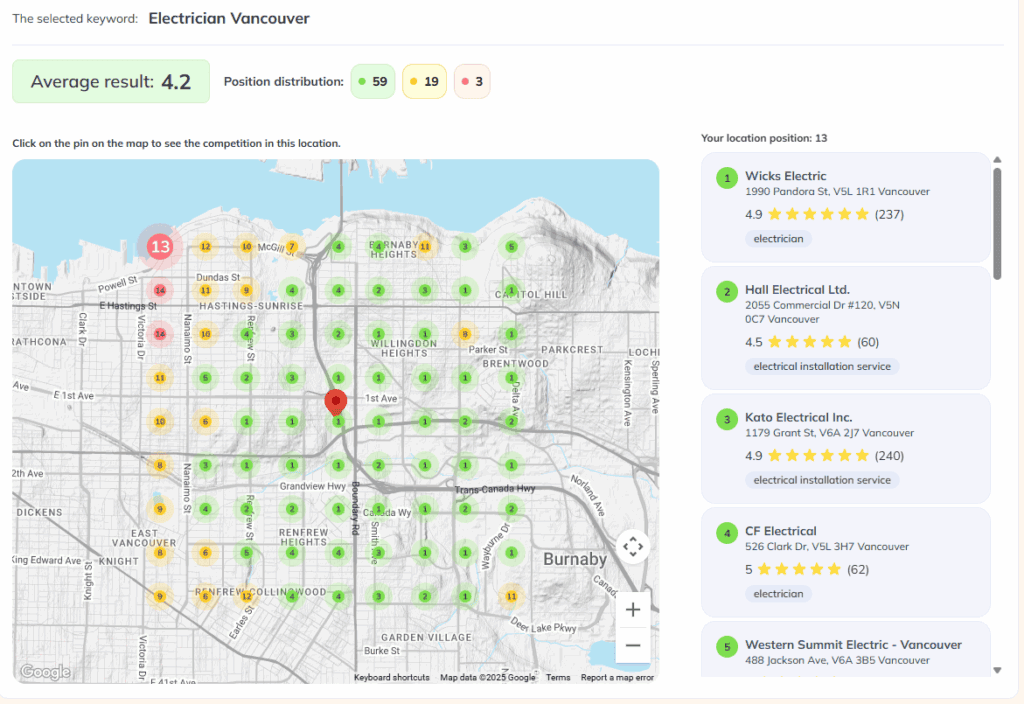
Task: Click the yellow 11 pin at Burnaby Heights
Action: [425, 247]
